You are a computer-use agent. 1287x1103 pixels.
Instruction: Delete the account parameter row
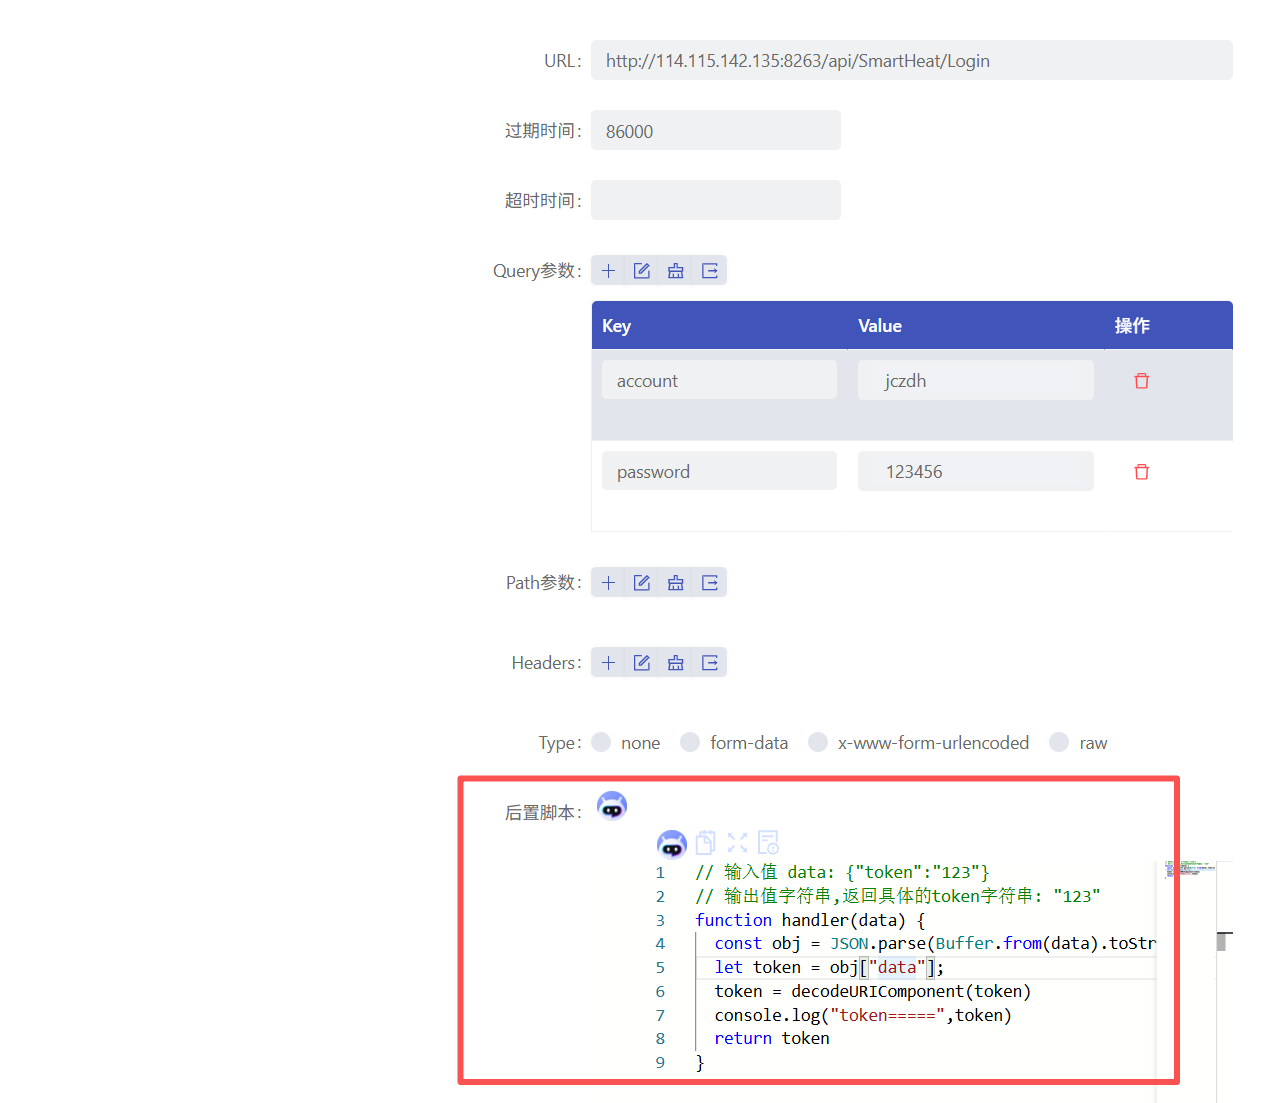tap(1141, 381)
